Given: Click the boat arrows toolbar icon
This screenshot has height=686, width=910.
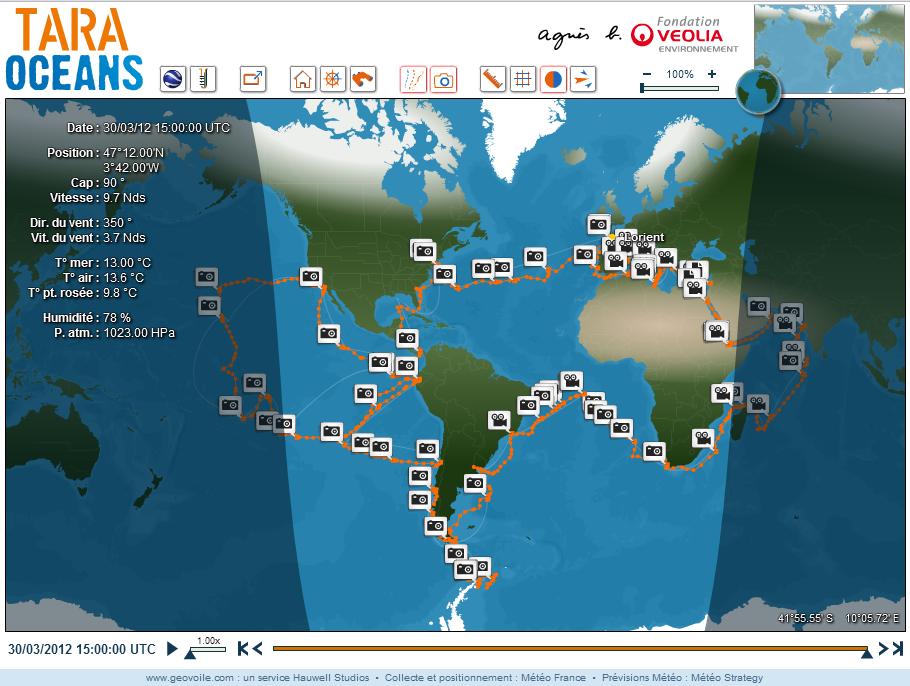Looking at the screenshot, I should (583, 79).
